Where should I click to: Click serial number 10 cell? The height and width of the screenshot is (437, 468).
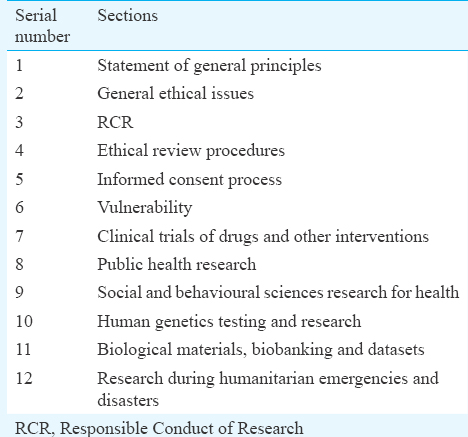pyautogui.click(x=24, y=322)
